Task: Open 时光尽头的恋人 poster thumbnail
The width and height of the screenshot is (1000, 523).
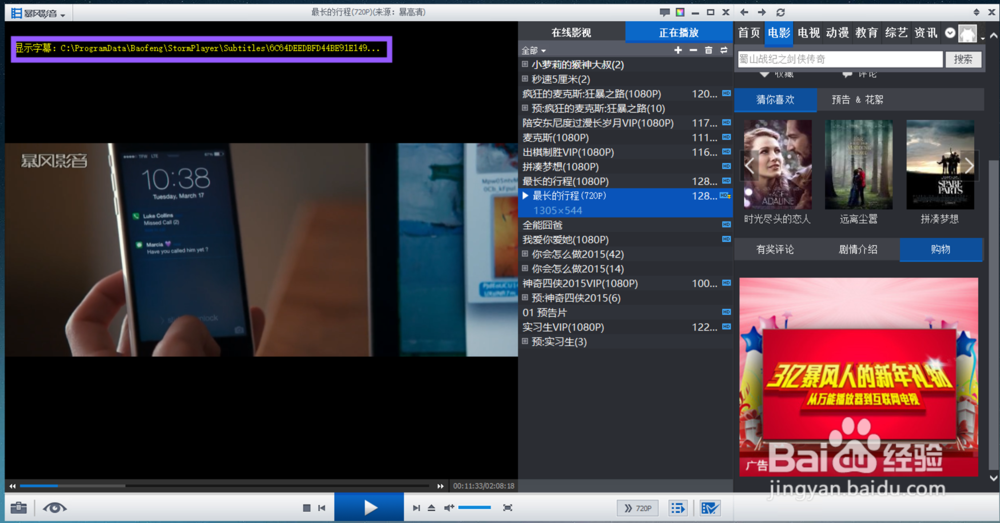Action: pyautogui.click(x=777, y=165)
